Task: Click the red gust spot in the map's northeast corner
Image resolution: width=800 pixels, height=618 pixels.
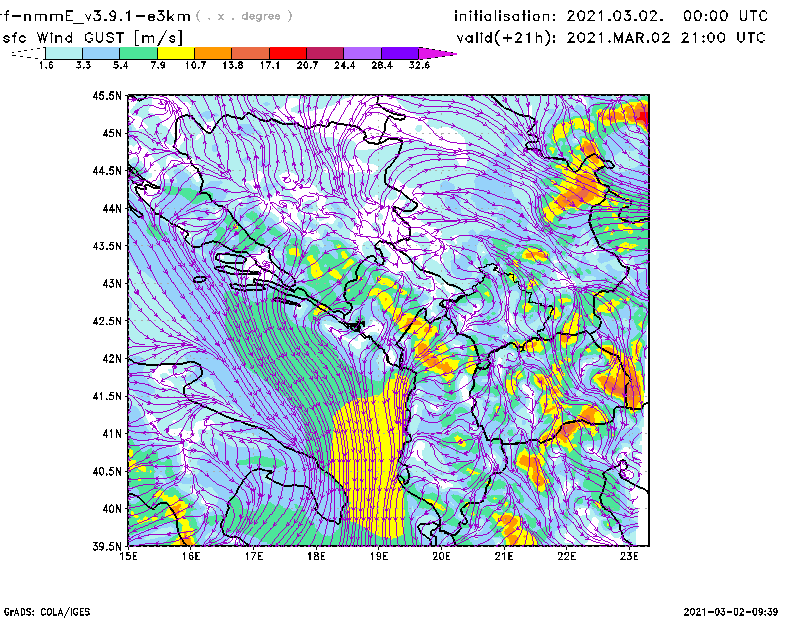Action: point(644,118)
